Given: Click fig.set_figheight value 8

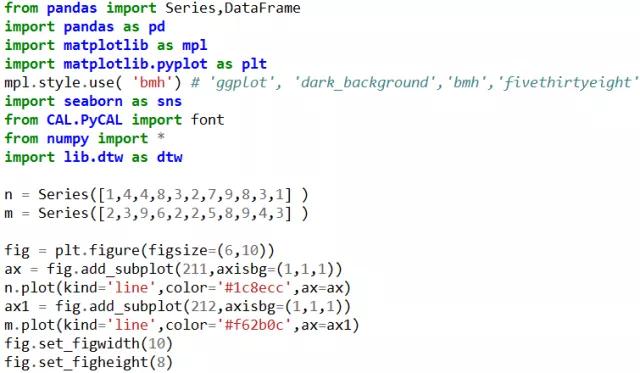Looking at the screenshot, I should pos(161,362).
